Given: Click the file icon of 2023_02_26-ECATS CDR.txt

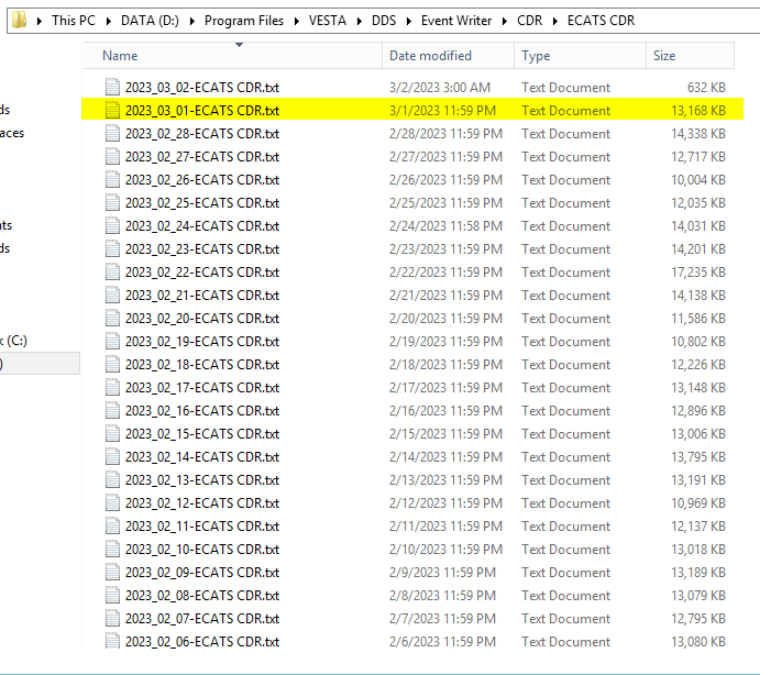Looking at the screenshot, I should pyautogui.click(x=112, y=180).
